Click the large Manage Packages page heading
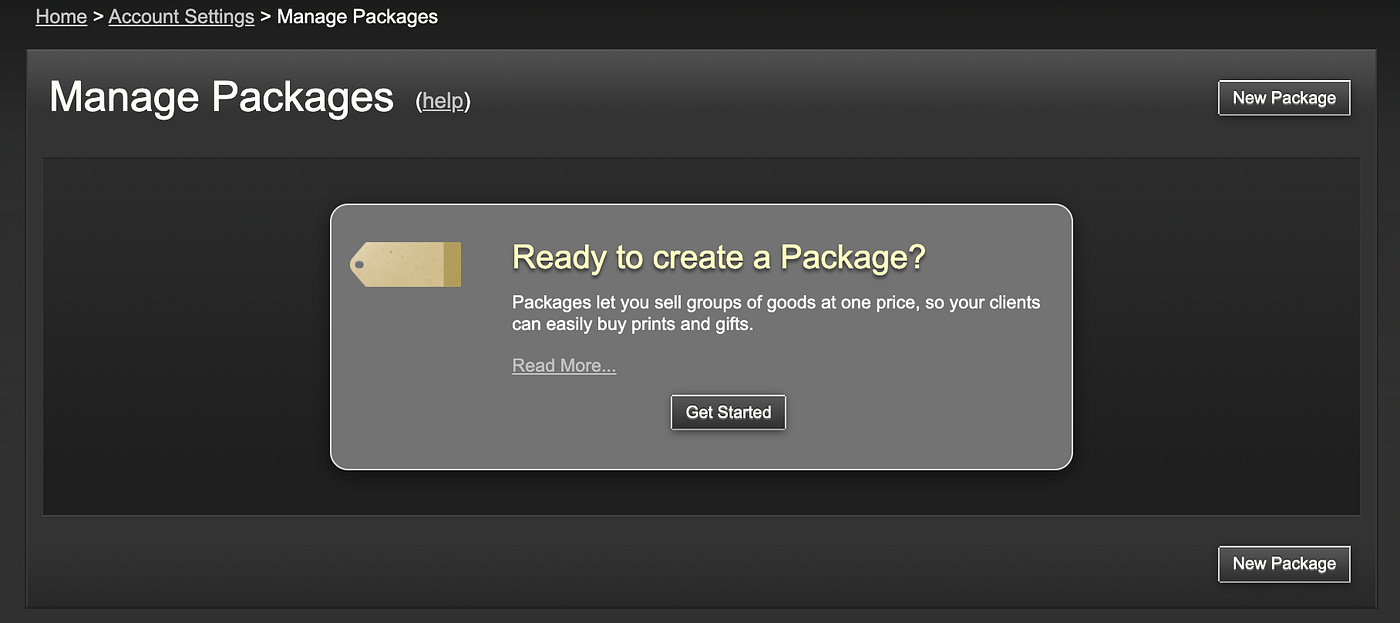The width and height of the screenshot is (1400, 623). click(221, 97)
